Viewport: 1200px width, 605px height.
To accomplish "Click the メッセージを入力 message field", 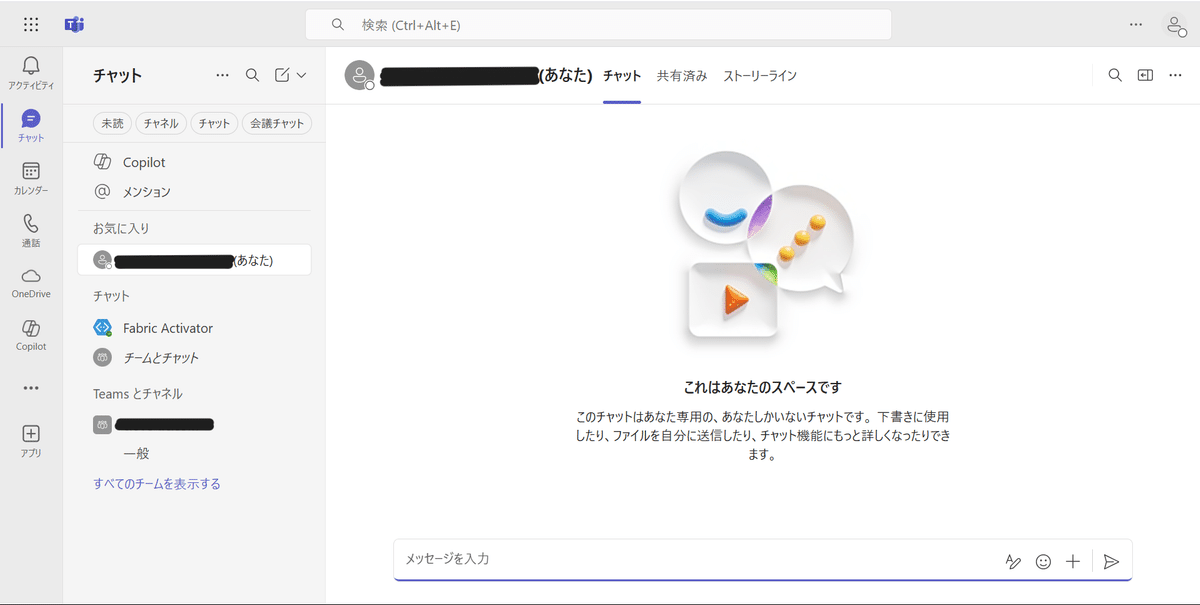I will (x=695, y=559).
